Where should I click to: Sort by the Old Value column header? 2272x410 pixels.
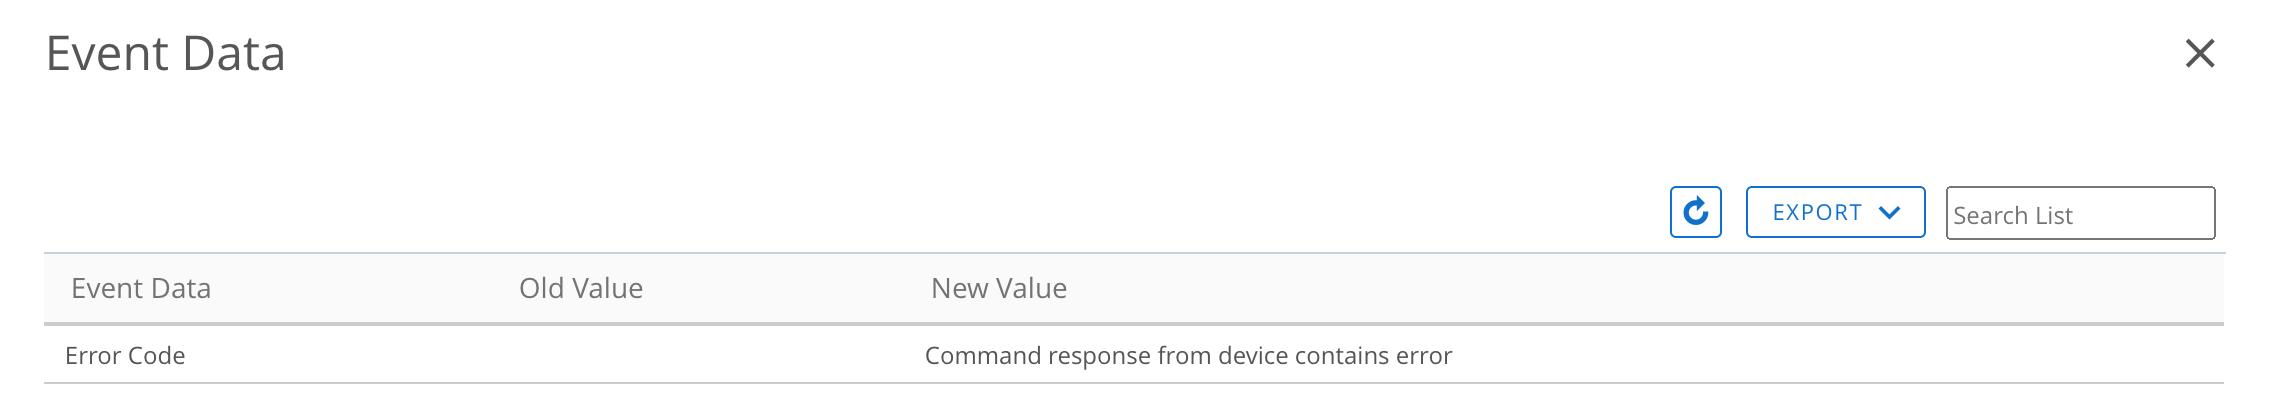pos(581,289)
